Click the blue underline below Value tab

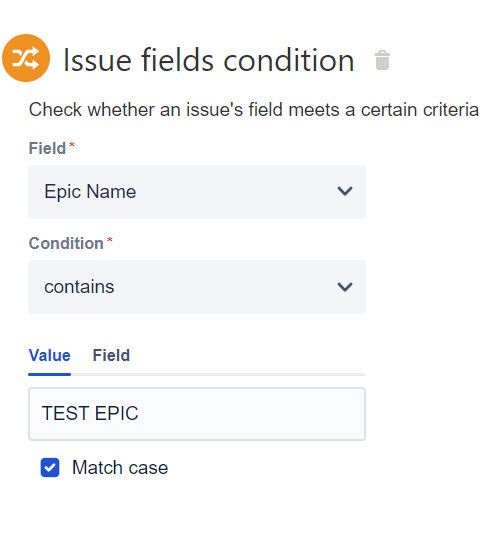tap(49, 374)
